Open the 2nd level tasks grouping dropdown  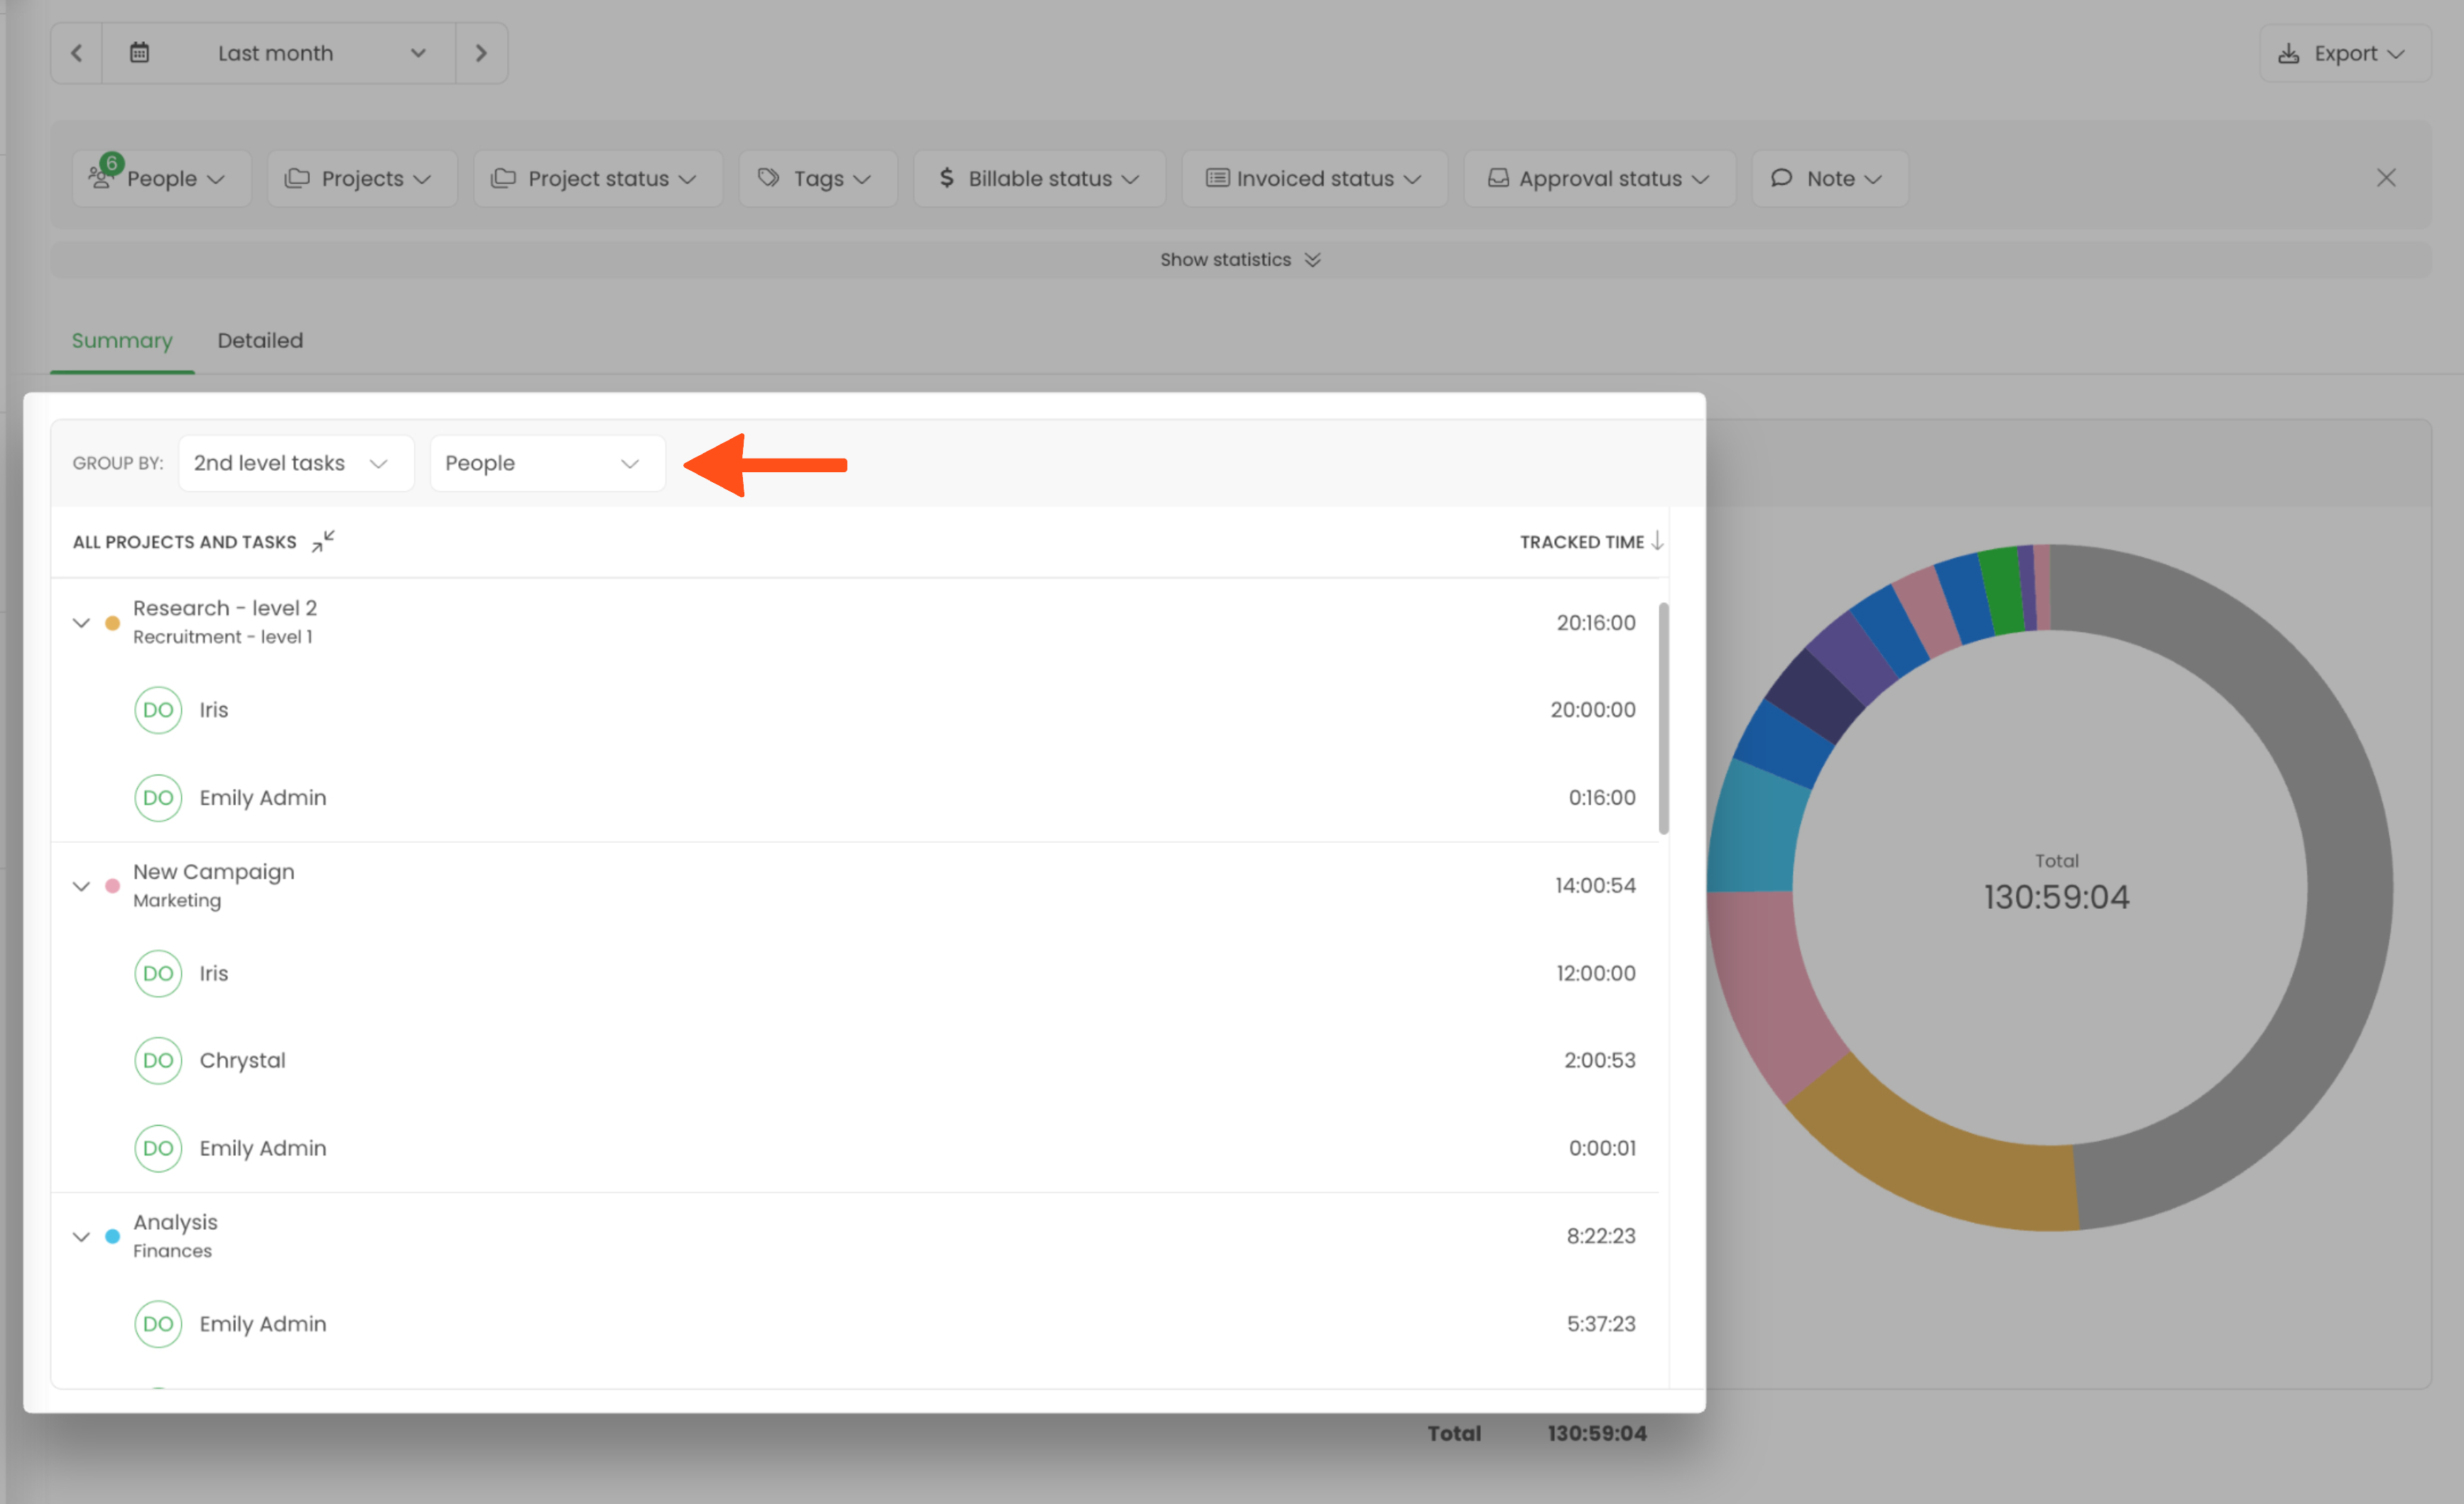pyautogui.click(x=295, y=463)
